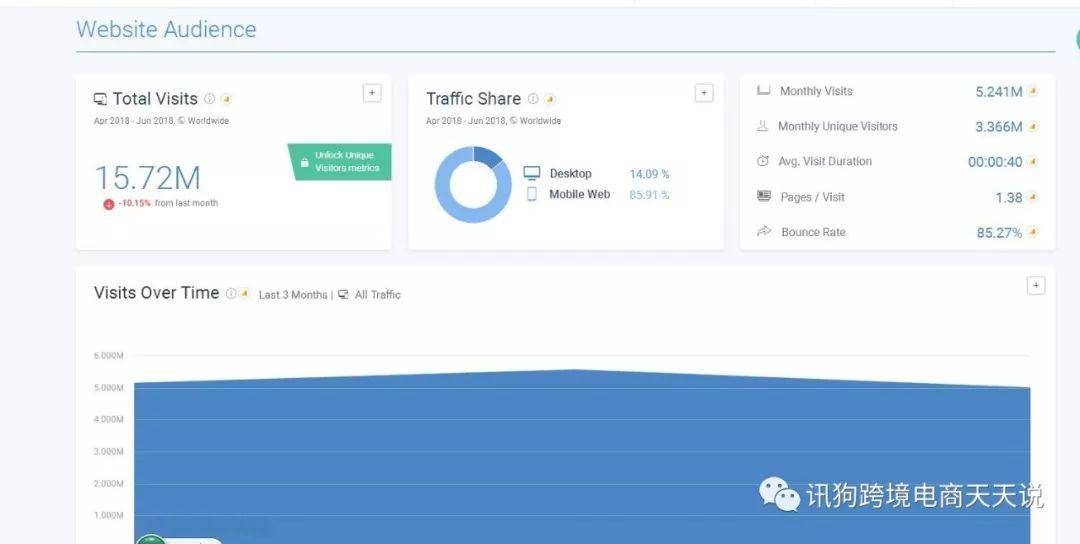Click the Traffic Share donut chart
Viewport: 1080px width, 544px height.
tap(473, 185)
